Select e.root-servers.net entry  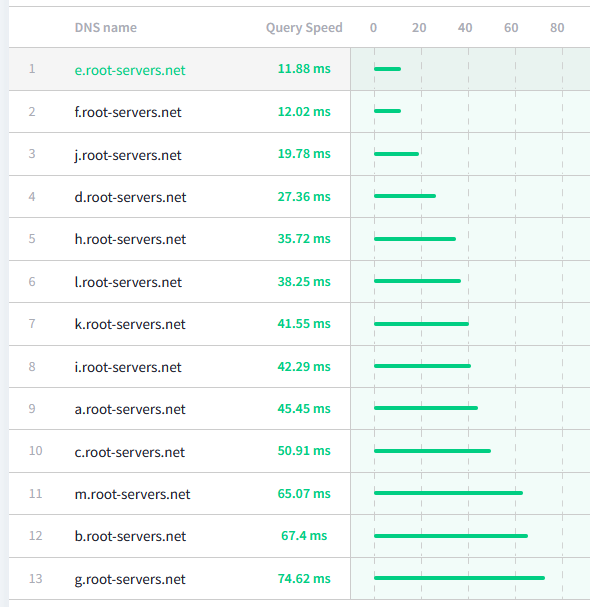click(130, 70)
